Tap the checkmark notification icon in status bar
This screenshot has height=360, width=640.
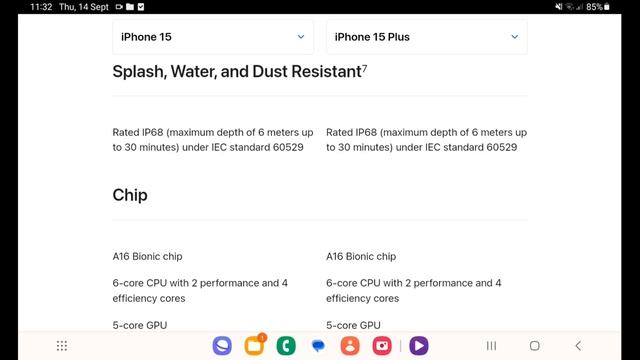tap(141, 7)
